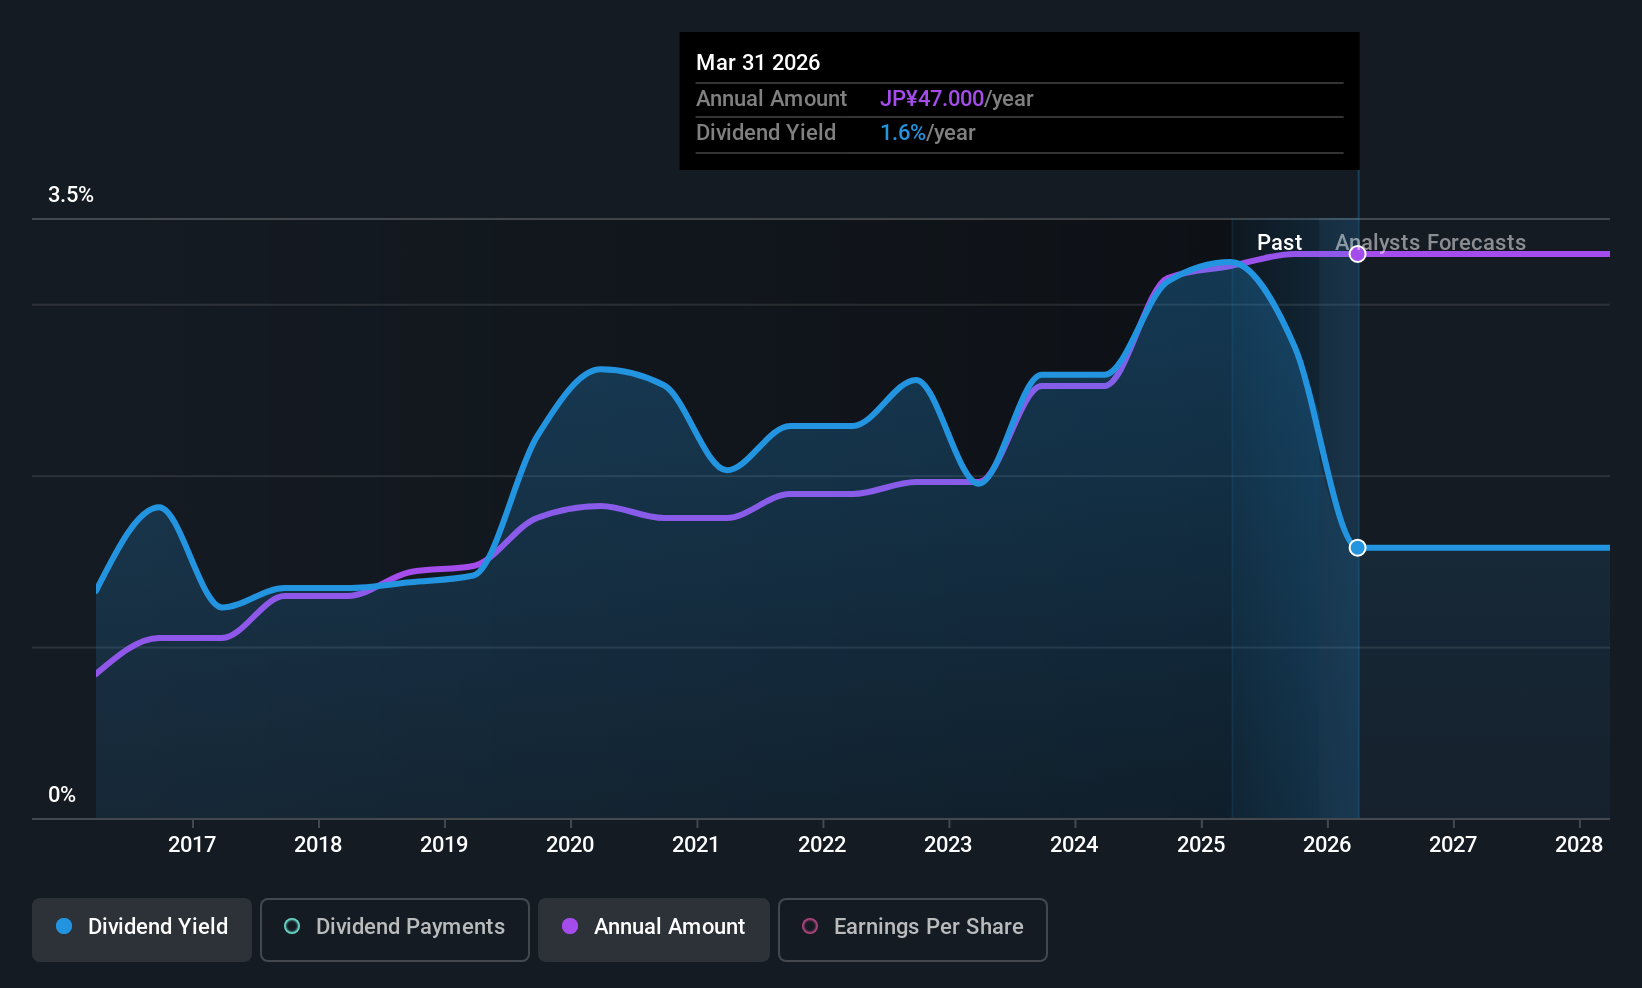Toggle the Dividend Yield legend button
The height and width of the screenshot is (988, 1642).
(142, 927)
